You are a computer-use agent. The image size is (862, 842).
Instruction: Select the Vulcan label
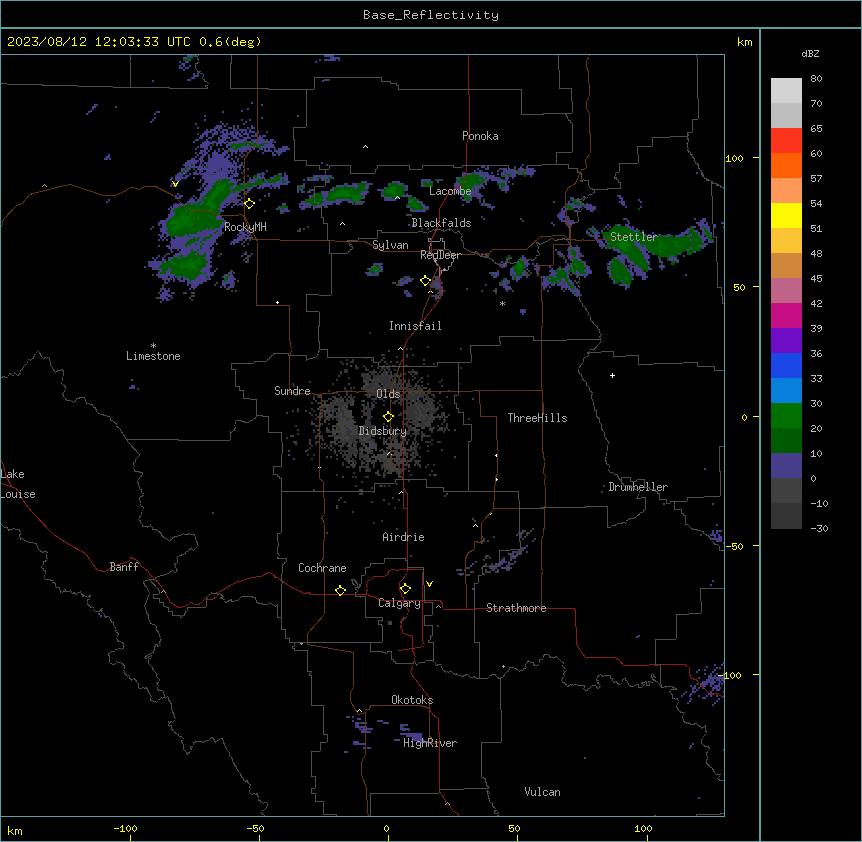[x=542, y=792]
